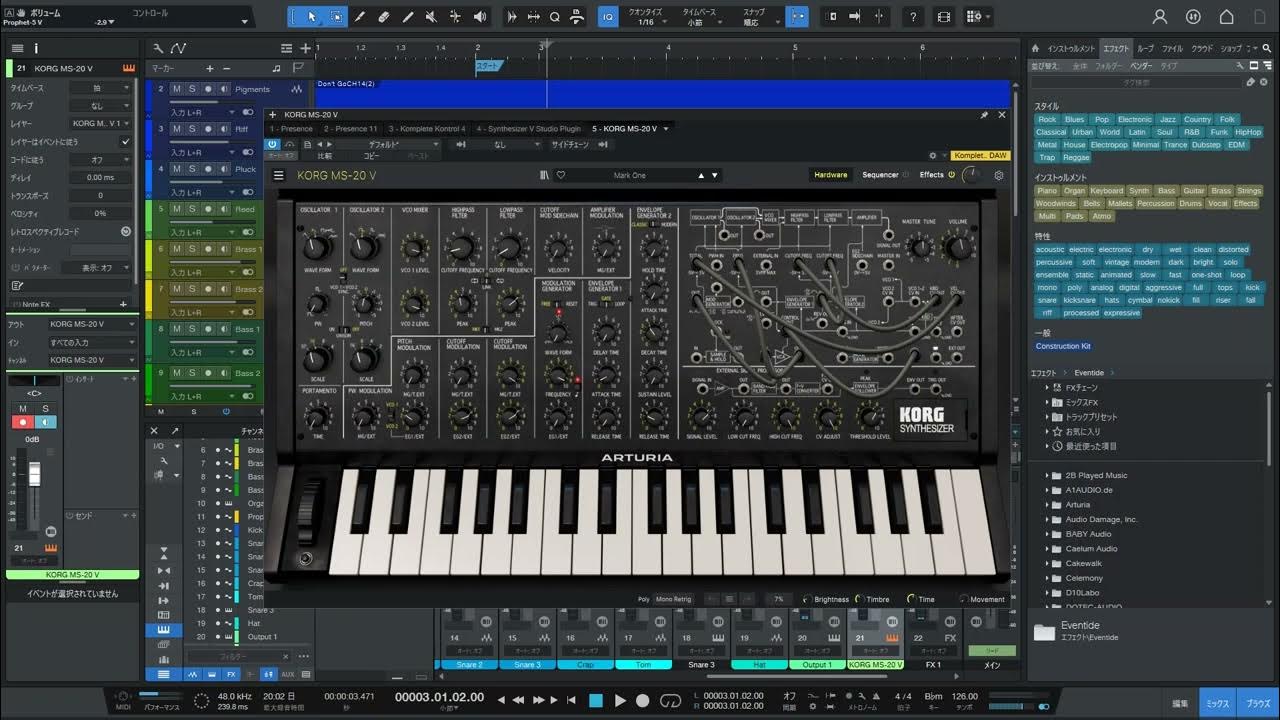Solo the Pluck track

tap(192, 169)
